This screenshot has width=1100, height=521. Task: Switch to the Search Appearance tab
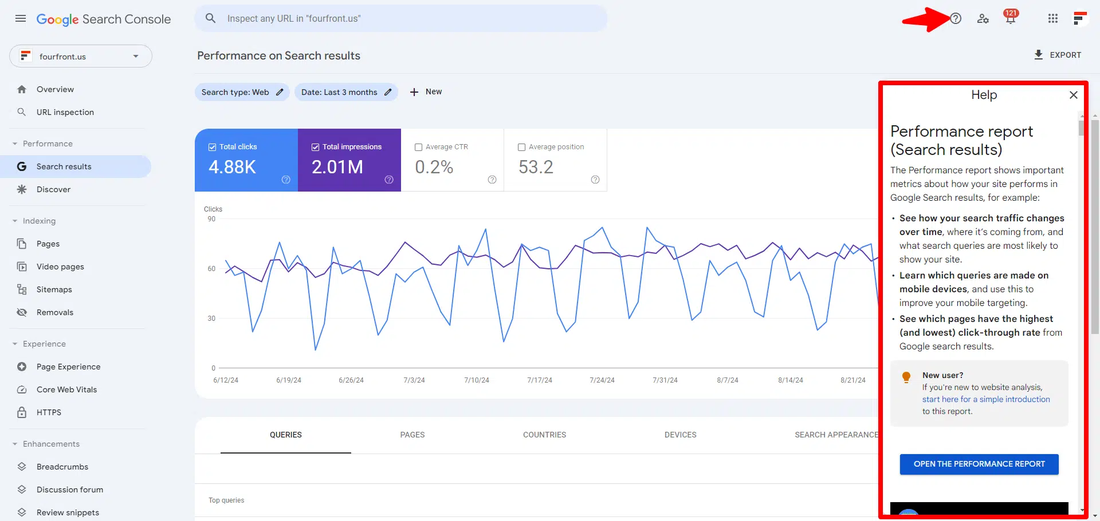pos(836,435)
